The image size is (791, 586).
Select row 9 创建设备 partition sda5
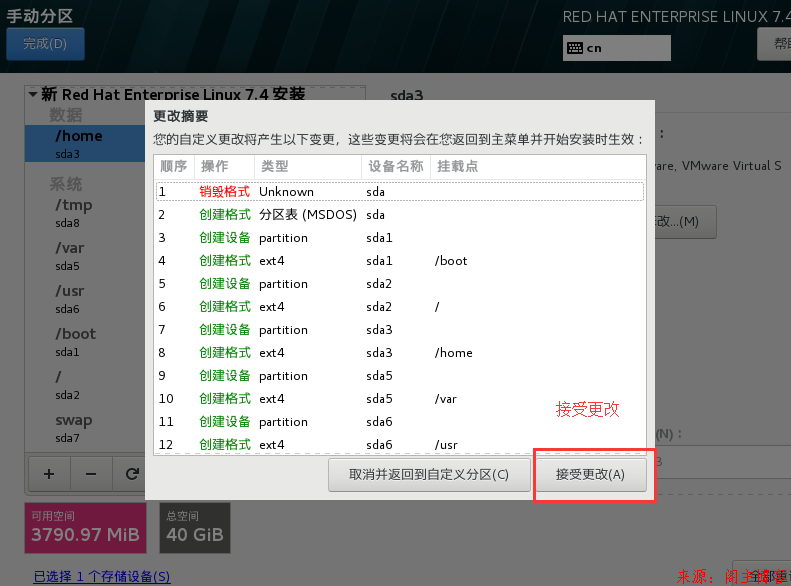tap(400, 376)
